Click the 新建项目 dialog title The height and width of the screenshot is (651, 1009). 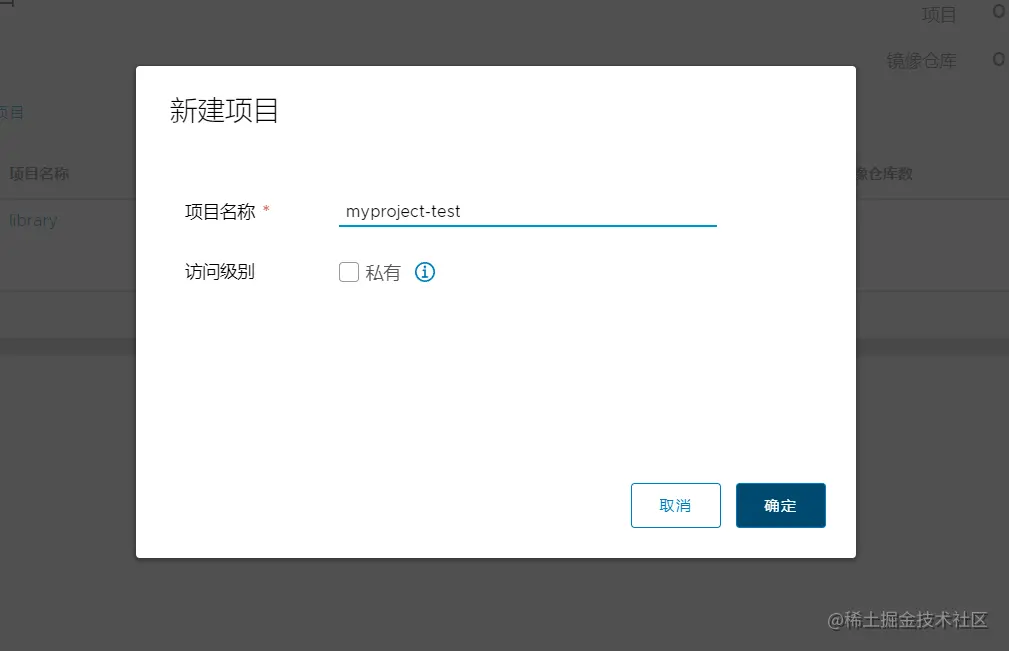pos(224,111)
